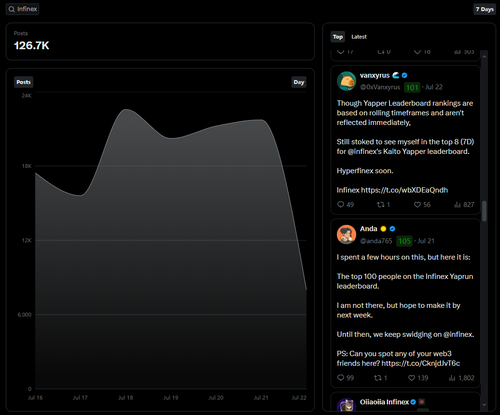Click Oiiaoiia Infinex display name
The width and height of the screenshot is (500, 415).
click(384, 402)
